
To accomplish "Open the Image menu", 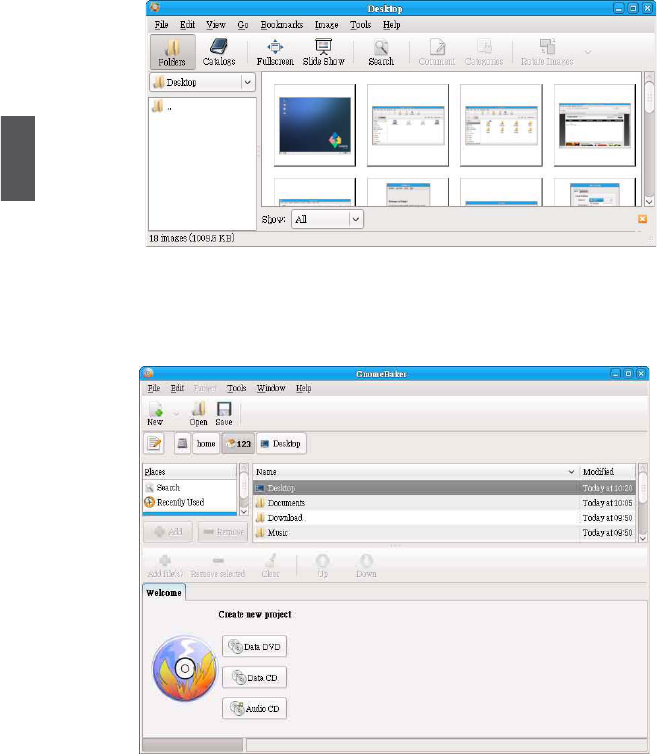I will pyautogui.click(x=327, y=25).
